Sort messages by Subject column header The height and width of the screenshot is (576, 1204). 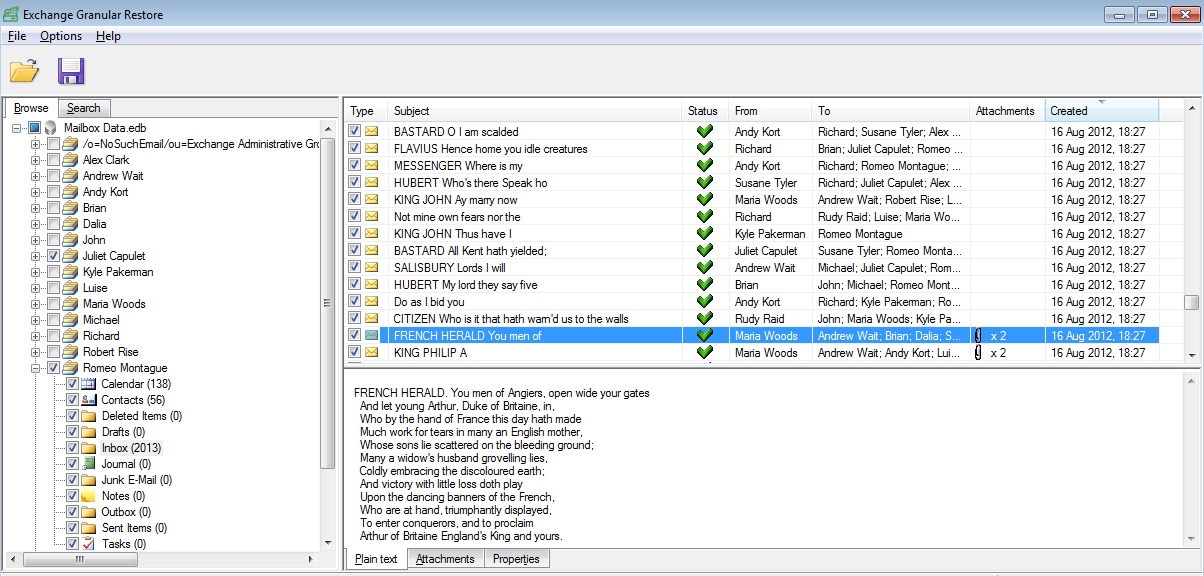click(x=535, y=111)
